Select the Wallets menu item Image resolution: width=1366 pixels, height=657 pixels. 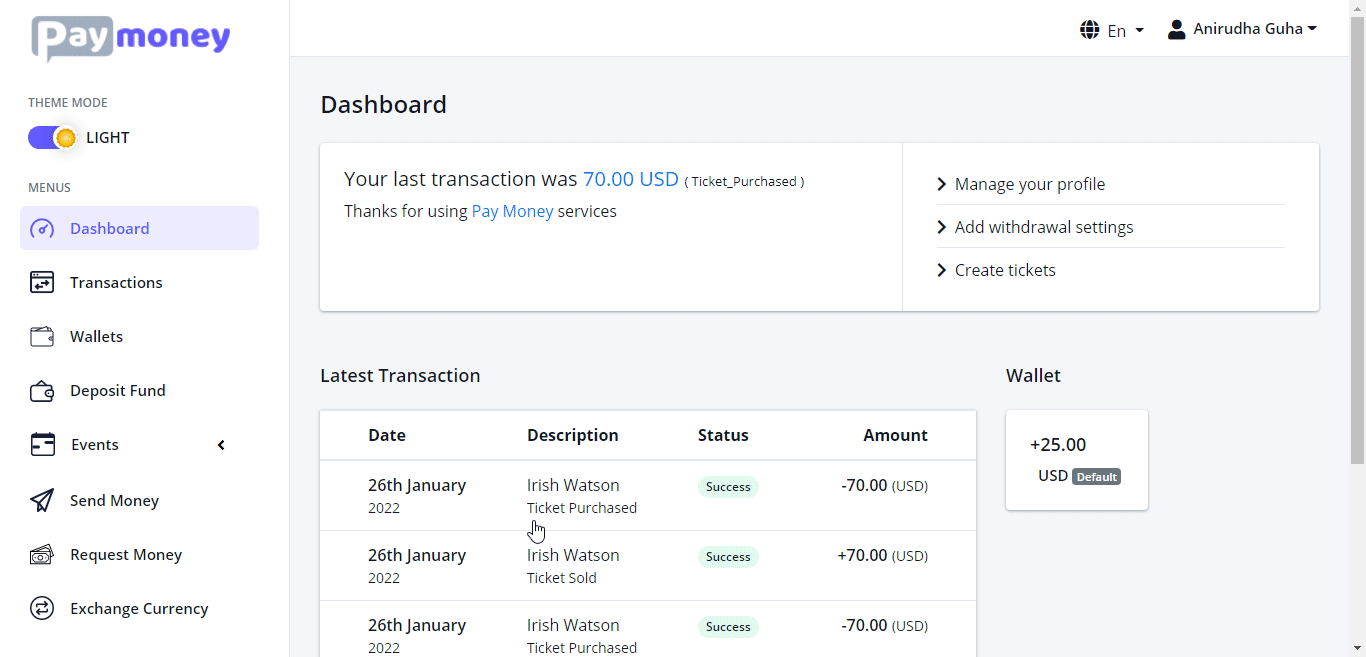click(x=96, y=337)
